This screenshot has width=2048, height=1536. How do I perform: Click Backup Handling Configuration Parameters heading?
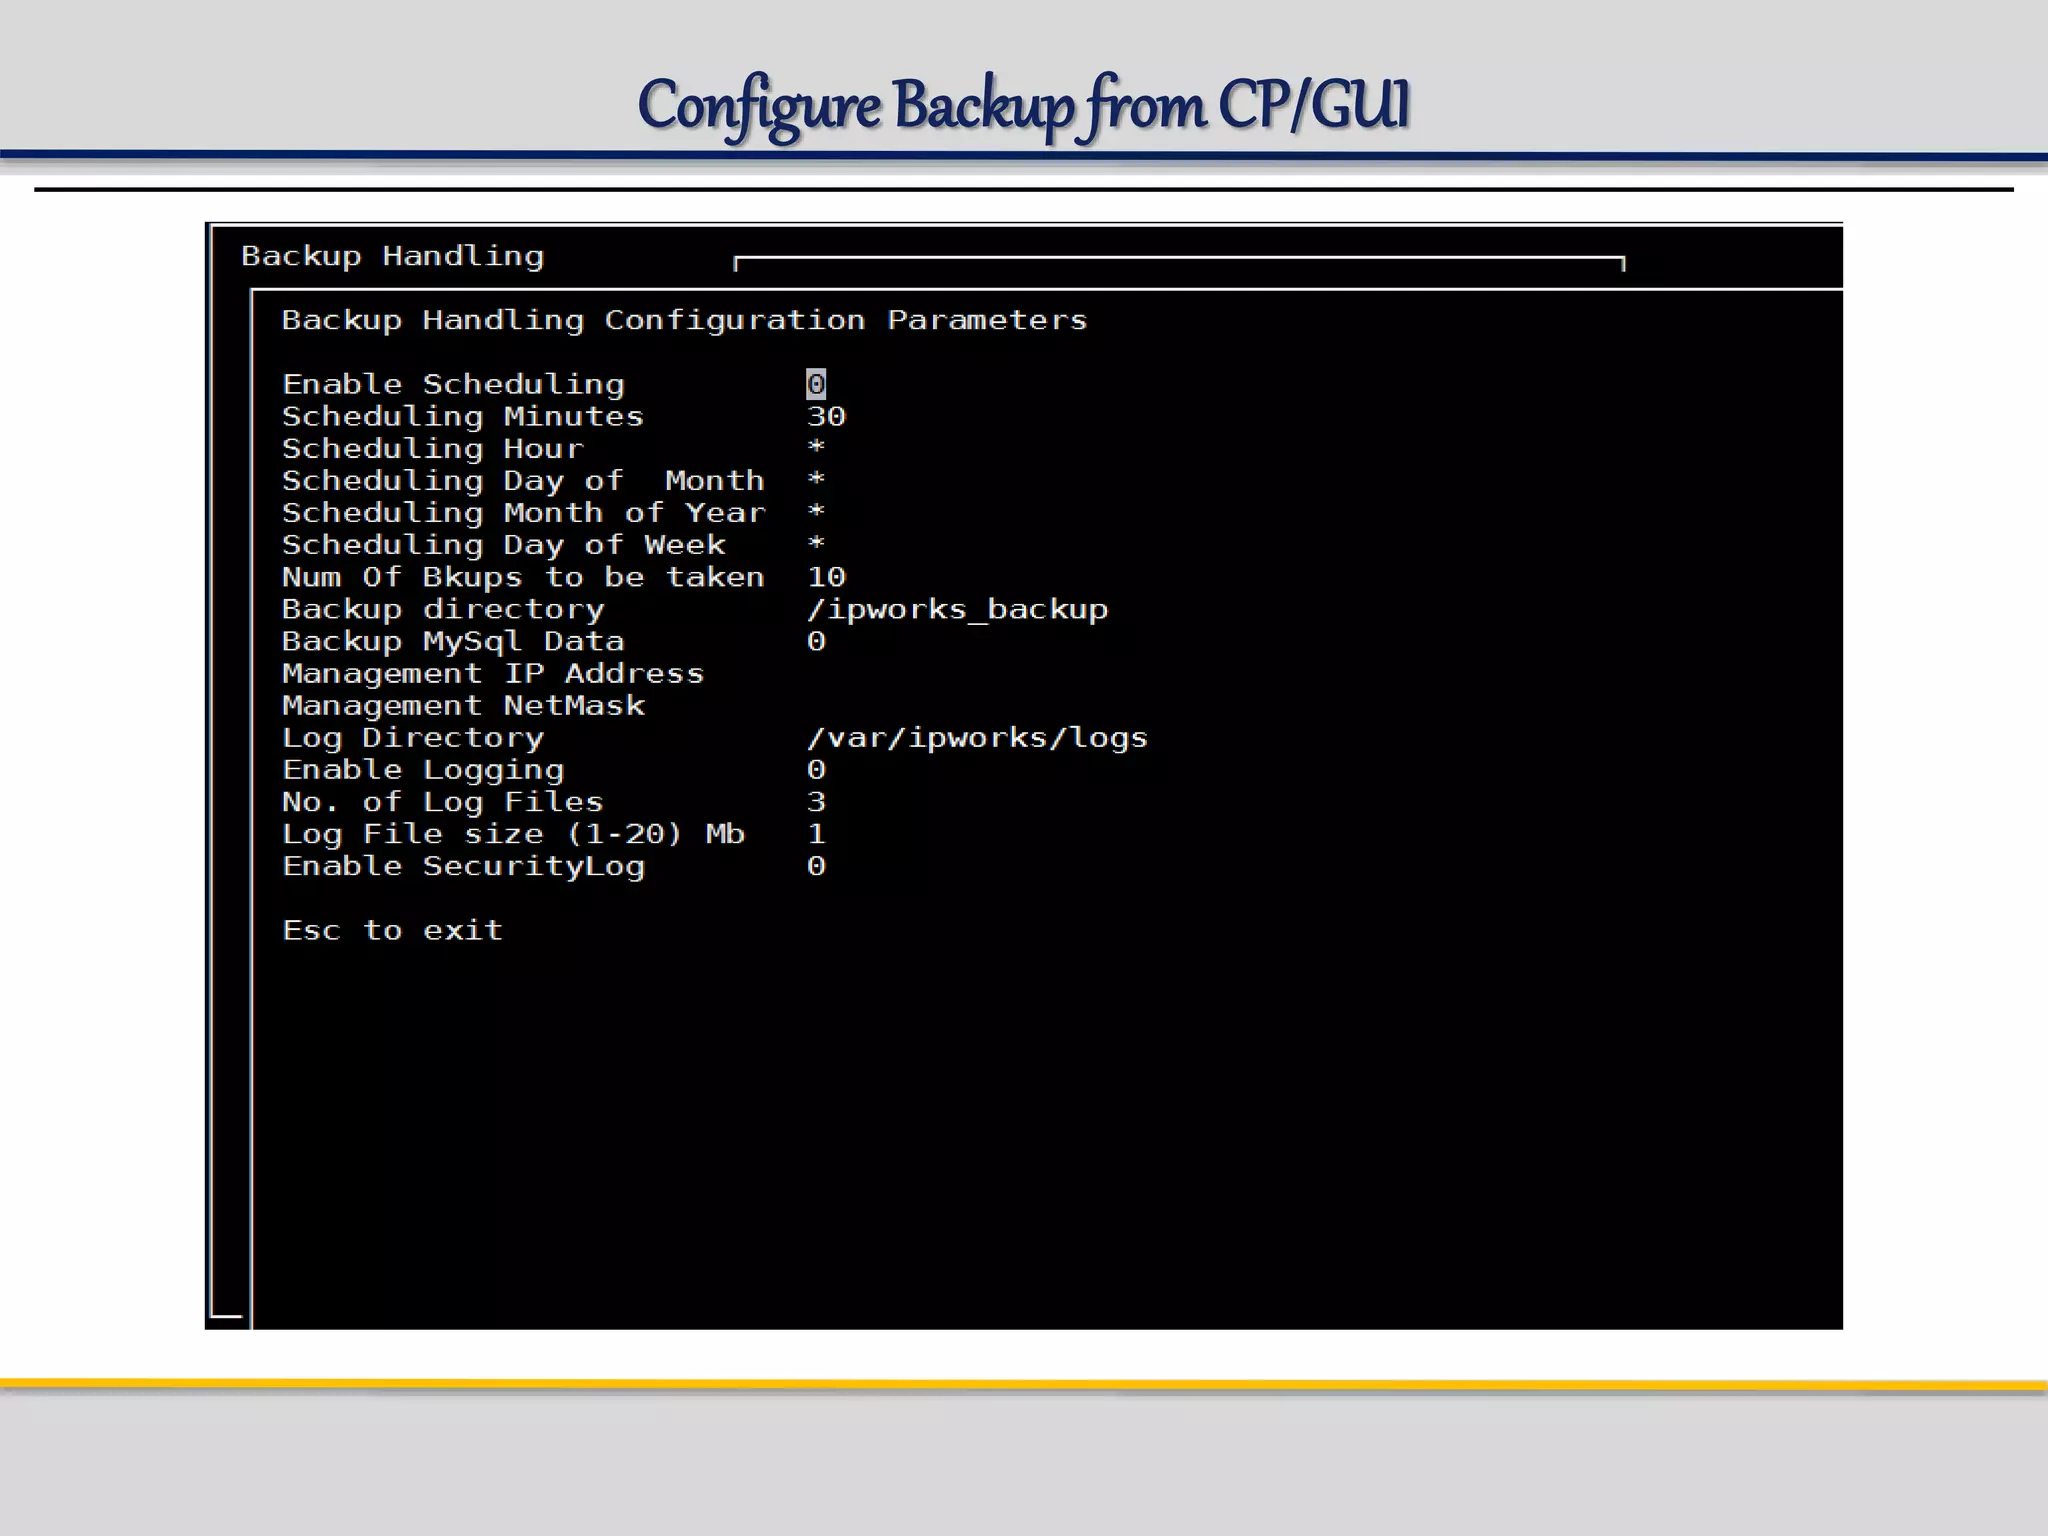point(684,320)
